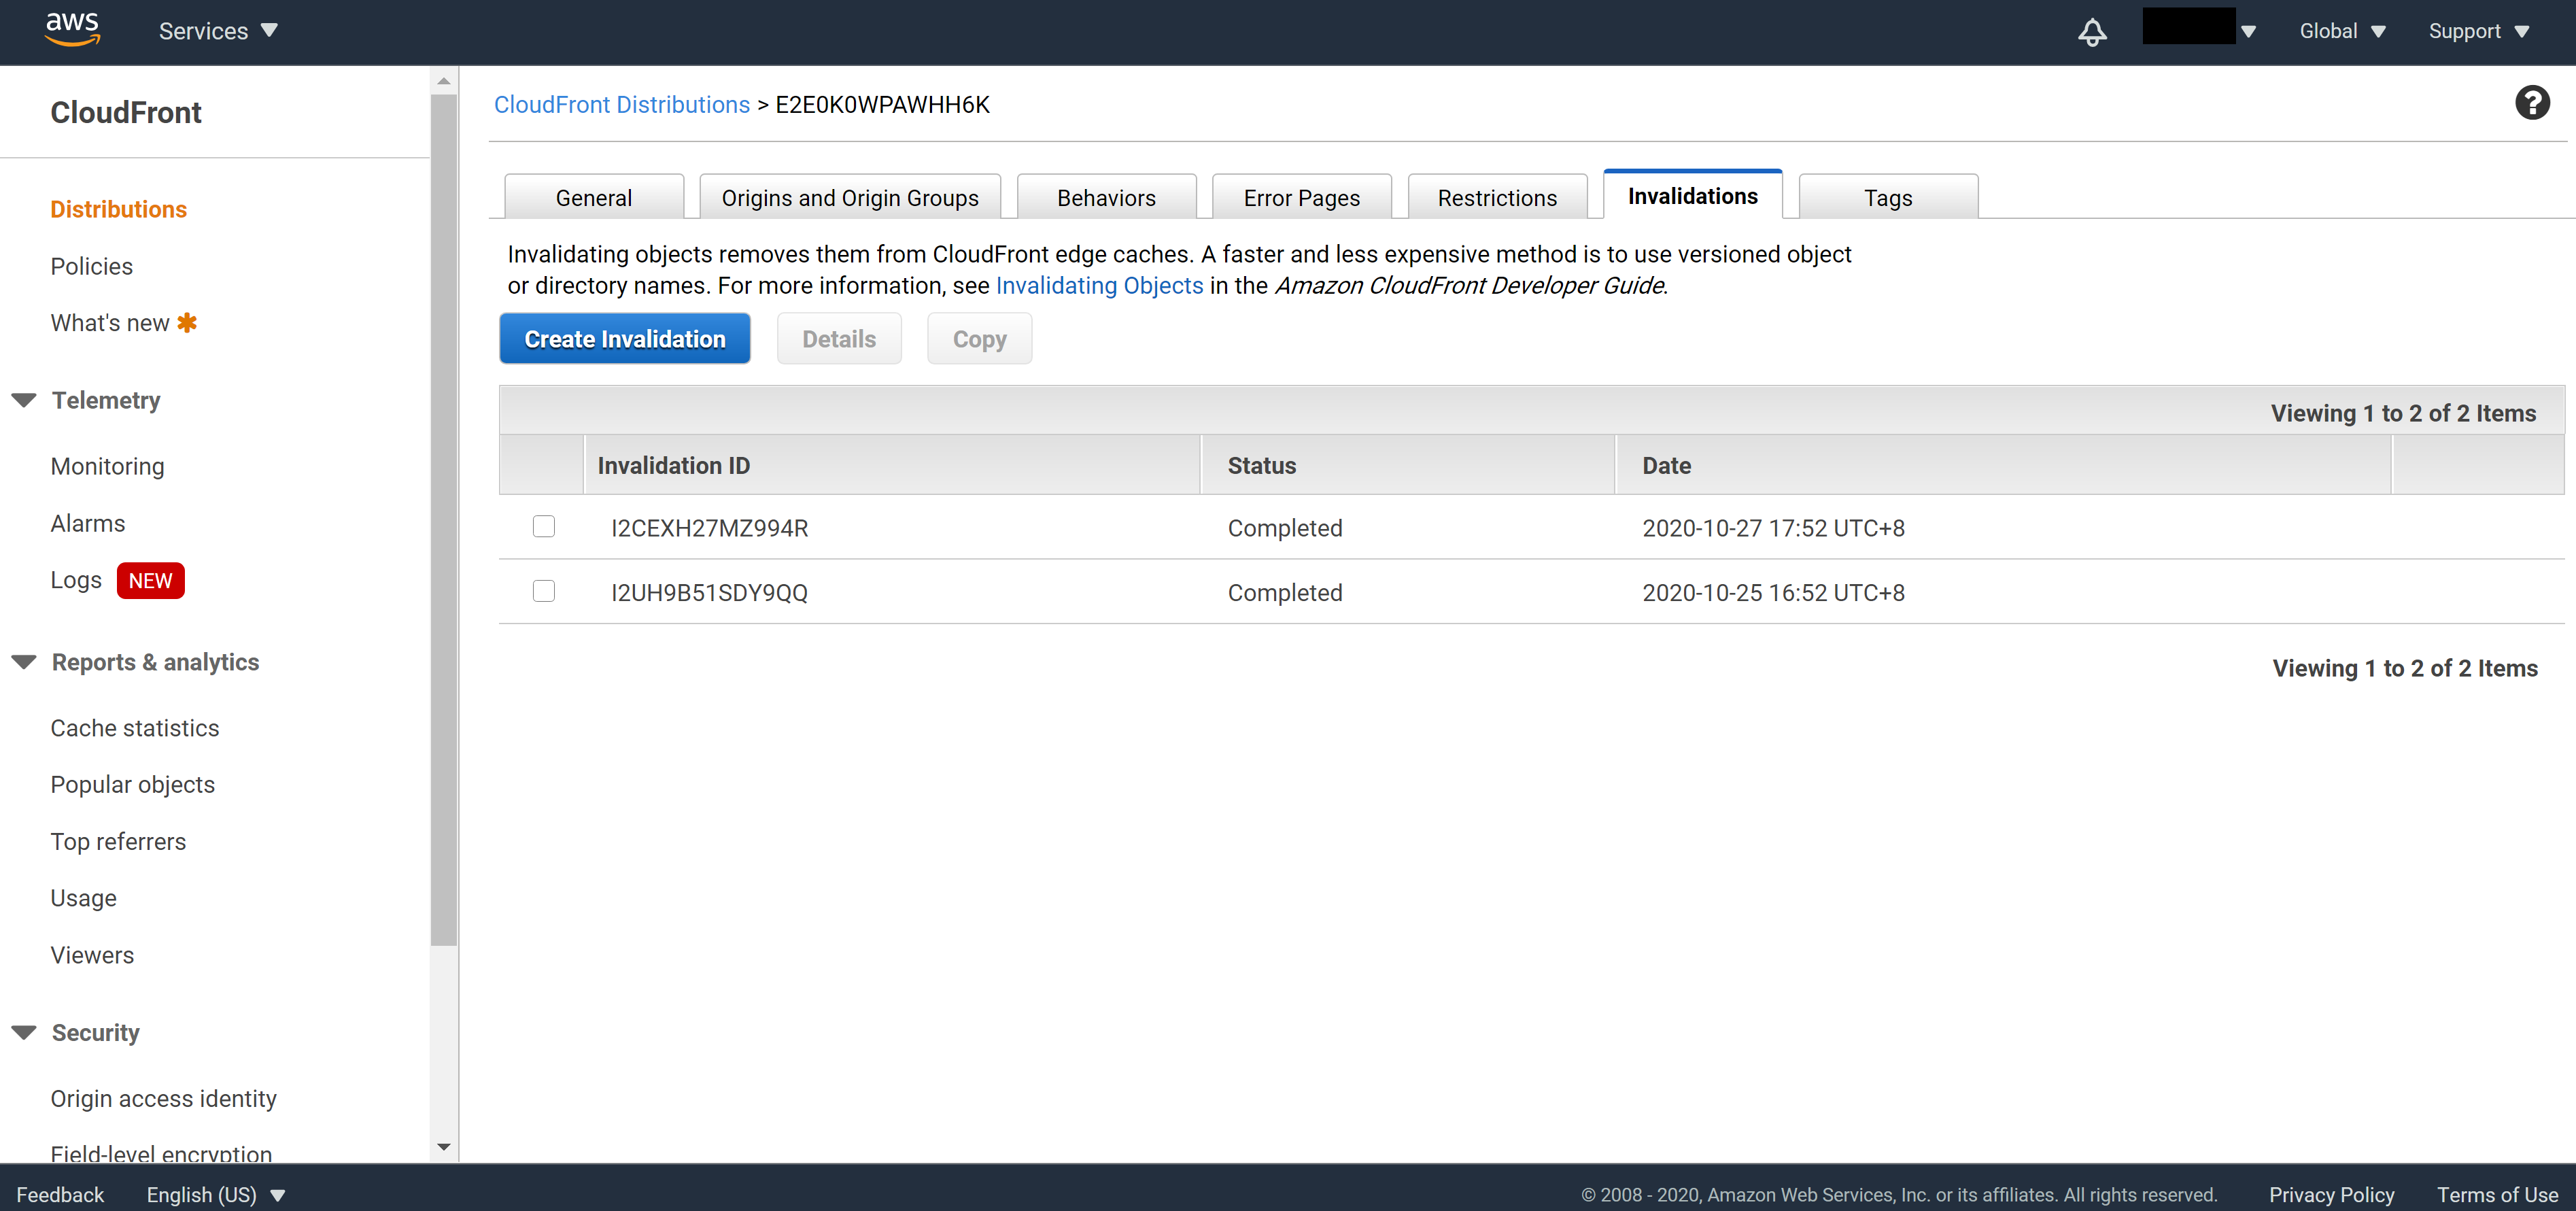Open Usage report

coord(84,898)
